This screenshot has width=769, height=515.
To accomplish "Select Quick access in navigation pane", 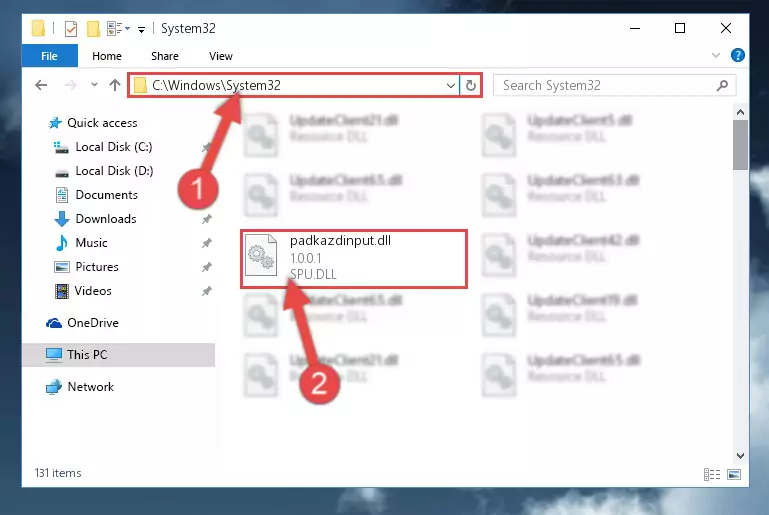I will click(x=102, y=123).
